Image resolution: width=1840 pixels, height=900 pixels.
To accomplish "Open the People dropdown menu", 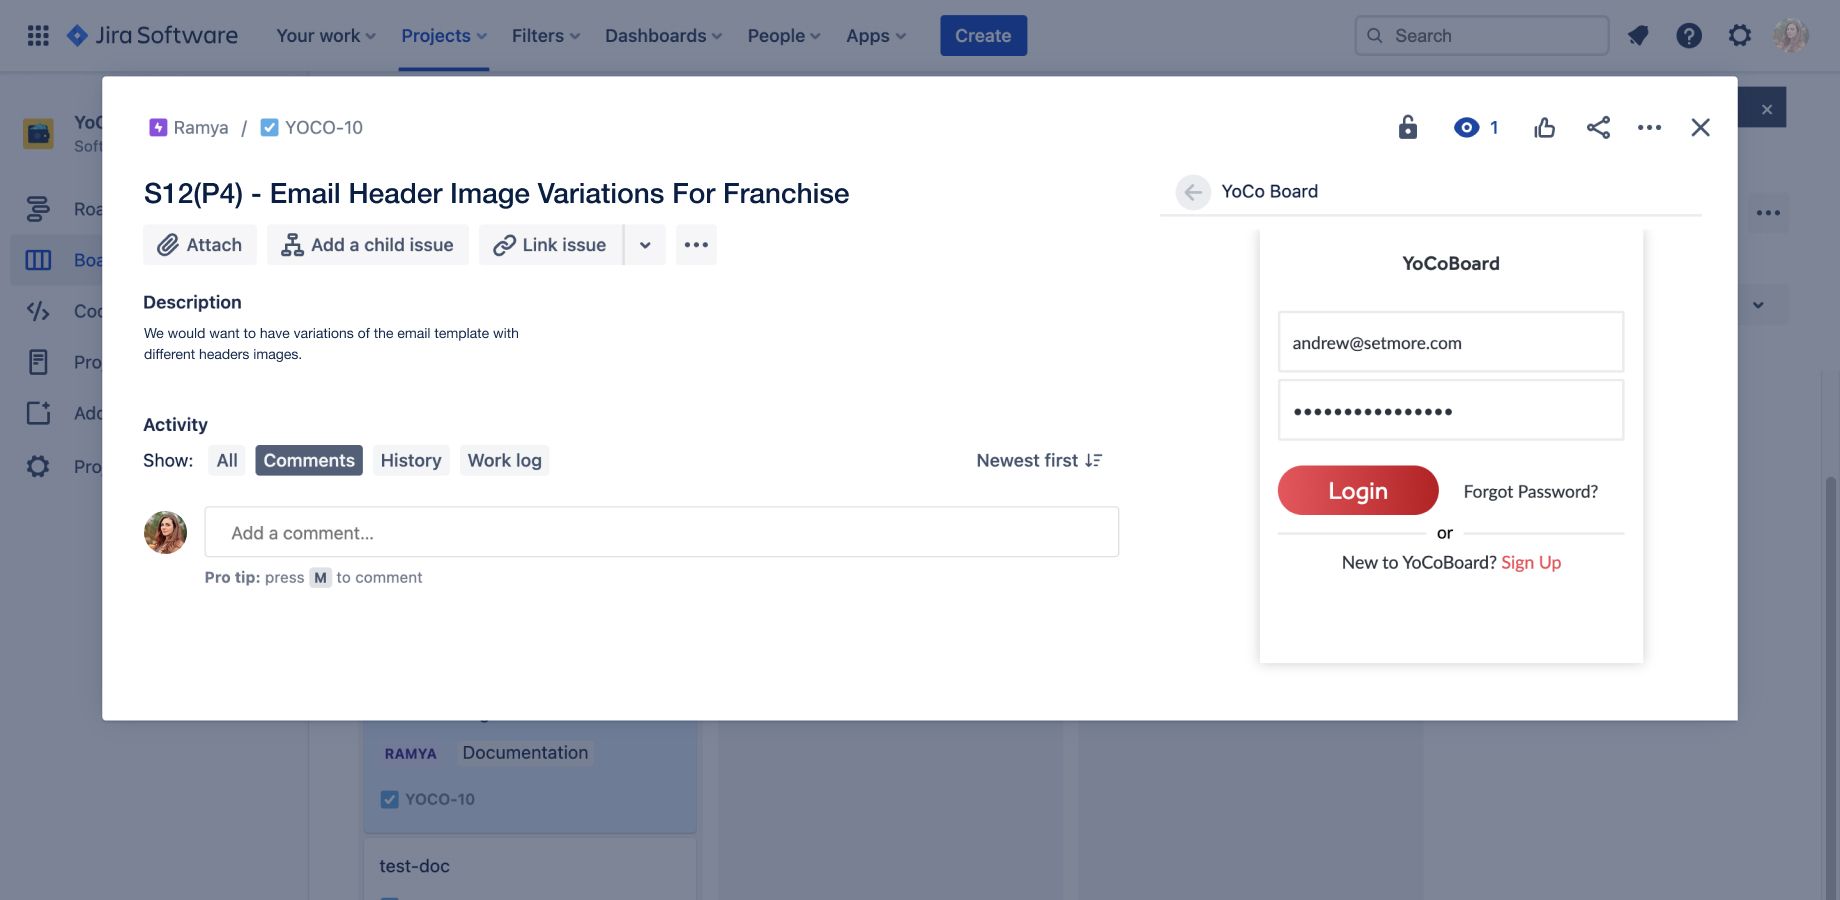I will tap(784, 36).
